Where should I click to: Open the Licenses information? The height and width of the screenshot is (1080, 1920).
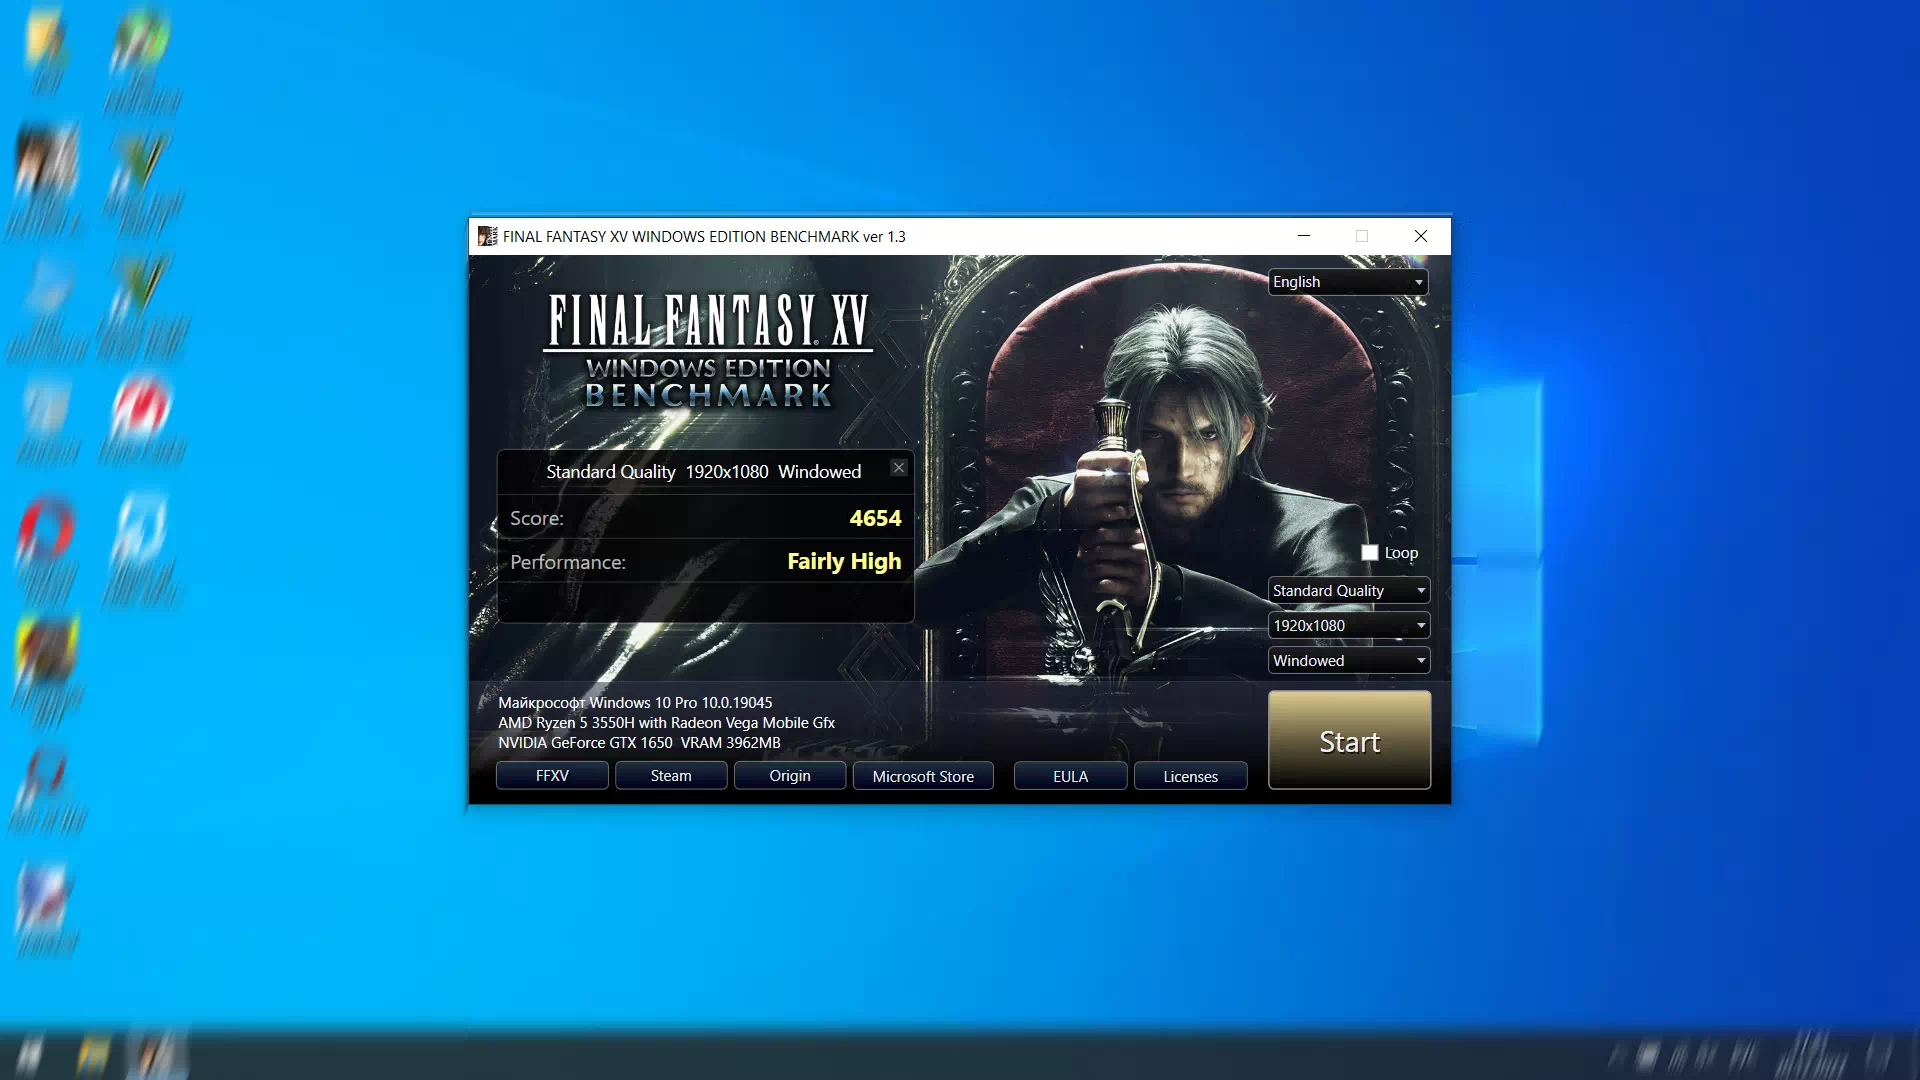pyautogui.click(x=1189, y=775)
